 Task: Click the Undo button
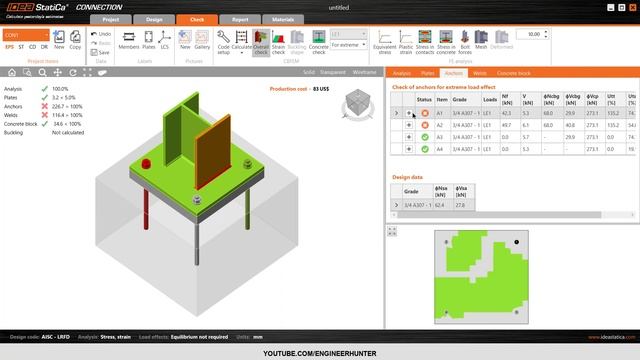(x=101, y=34)
